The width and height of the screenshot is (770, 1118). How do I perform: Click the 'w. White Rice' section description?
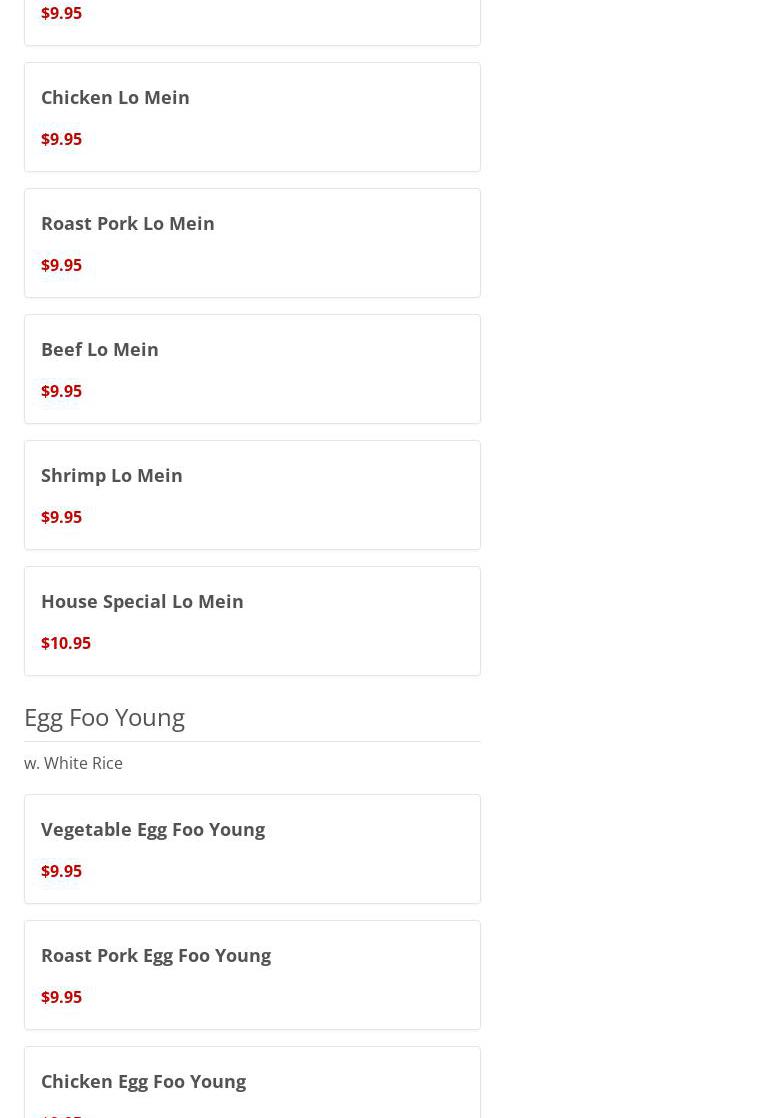pos(73,763)
